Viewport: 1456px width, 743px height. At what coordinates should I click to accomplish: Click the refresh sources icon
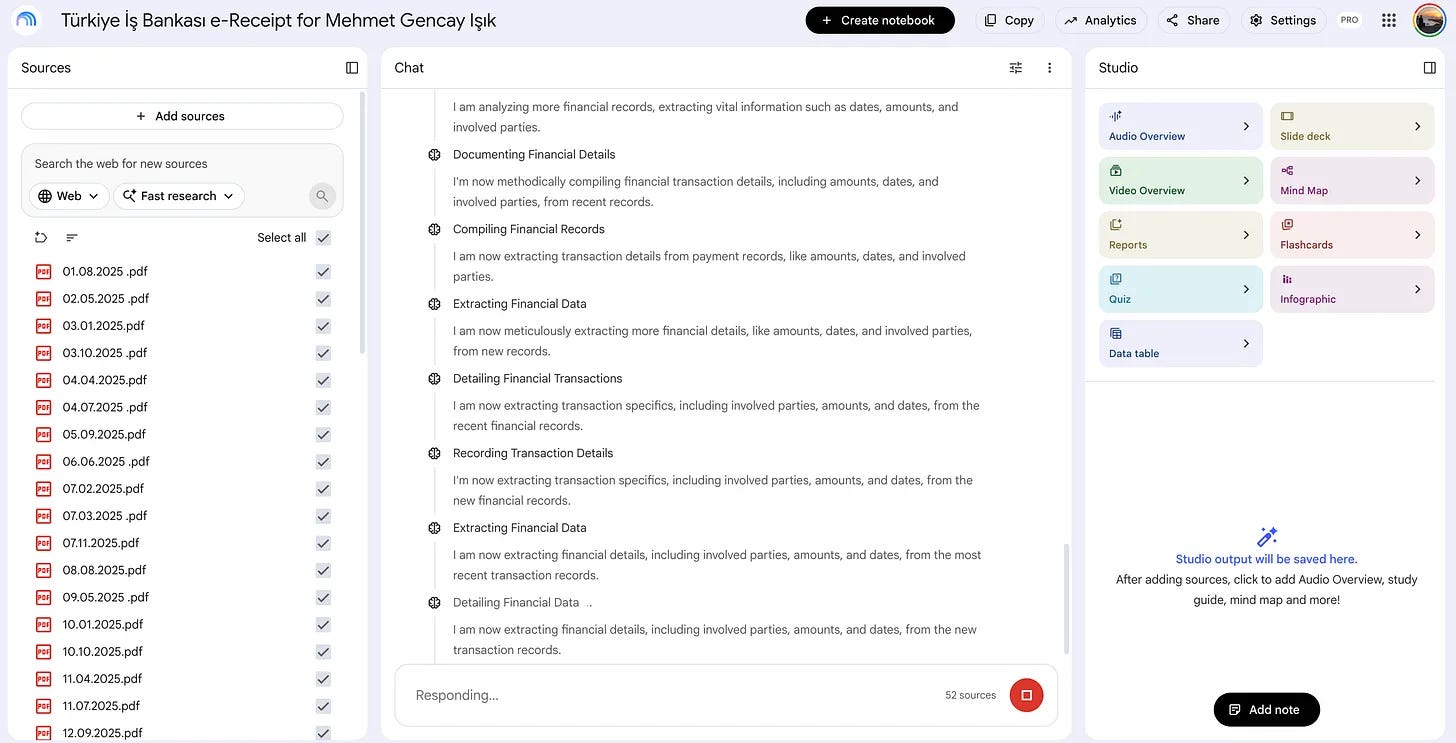(41, 237)
